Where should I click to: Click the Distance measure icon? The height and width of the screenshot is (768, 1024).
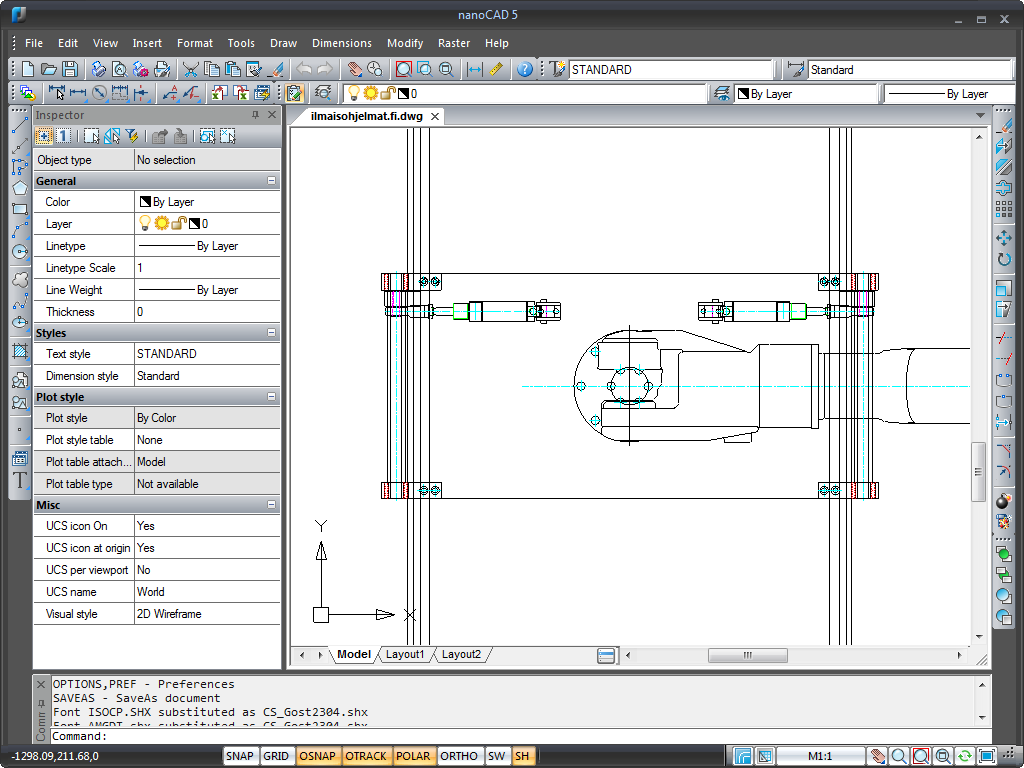(x=475, y=69)
